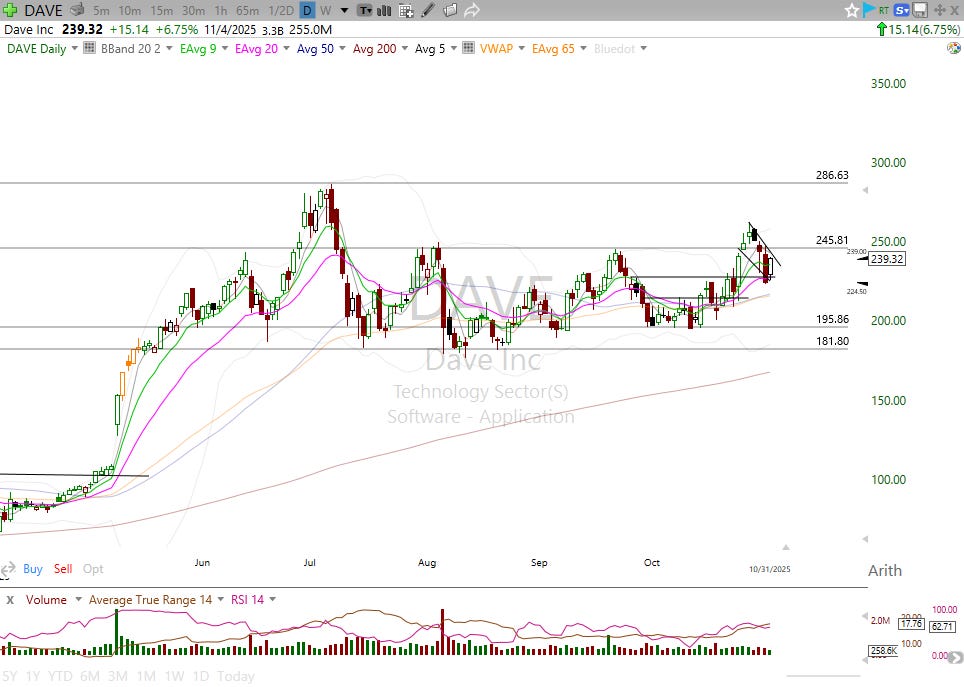Expand the Volume indicator dropdown
The image size is (964, 687).
click(x=78, y=600)
